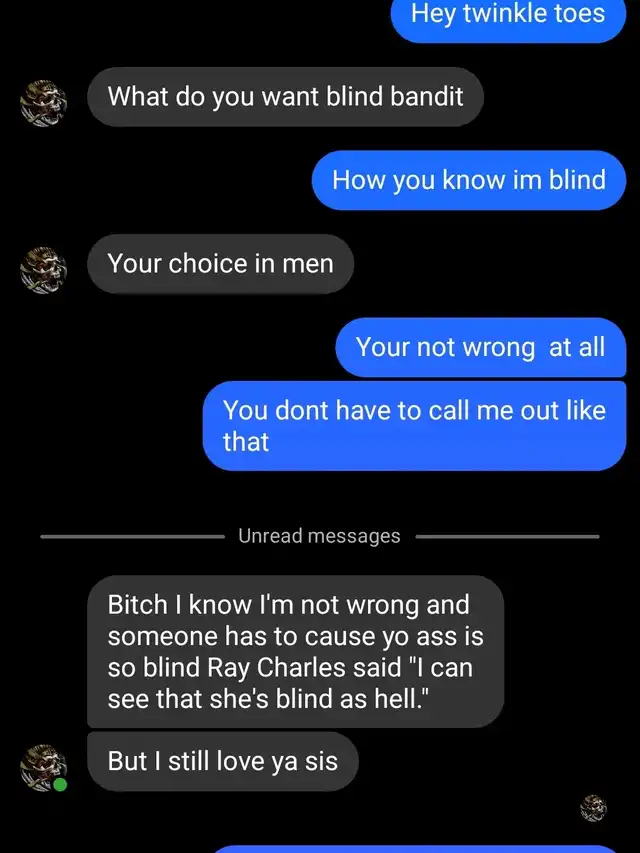The image size is (640, 853).
Task: Click the divider line right of "Unread messages"
Action: [507, 537]
